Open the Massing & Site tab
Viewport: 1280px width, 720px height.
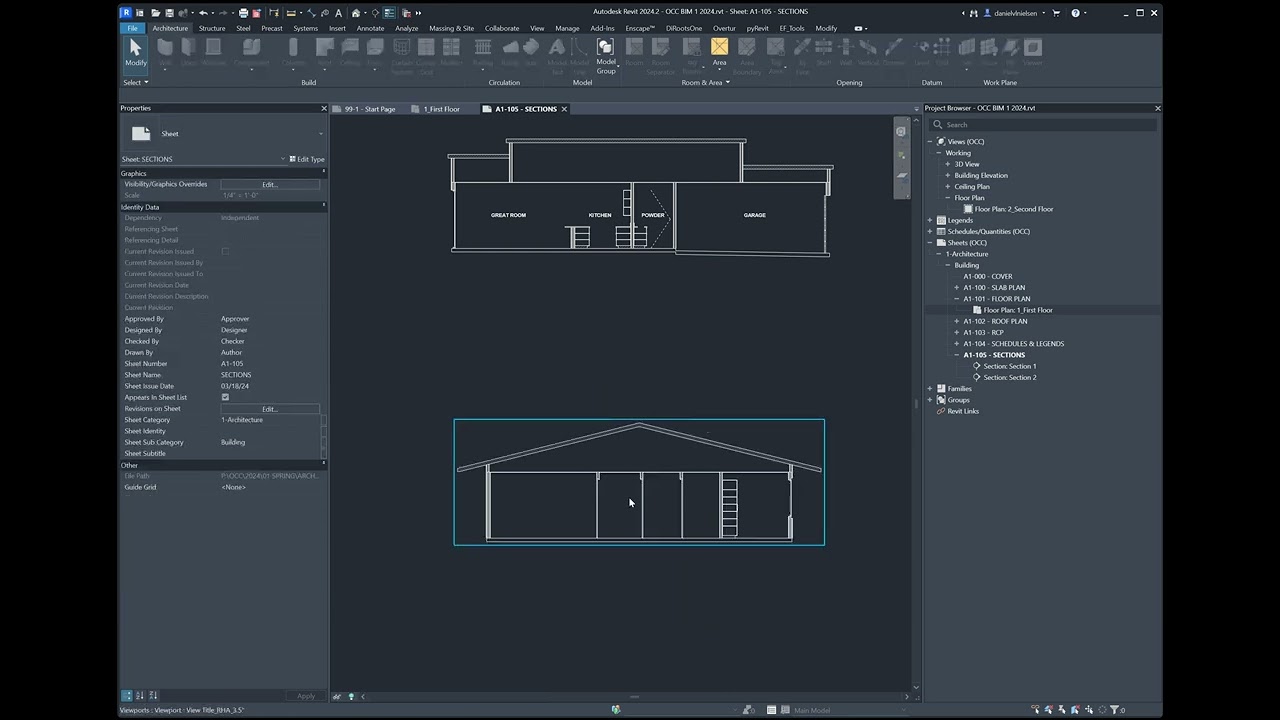click(x=452, y=28)
